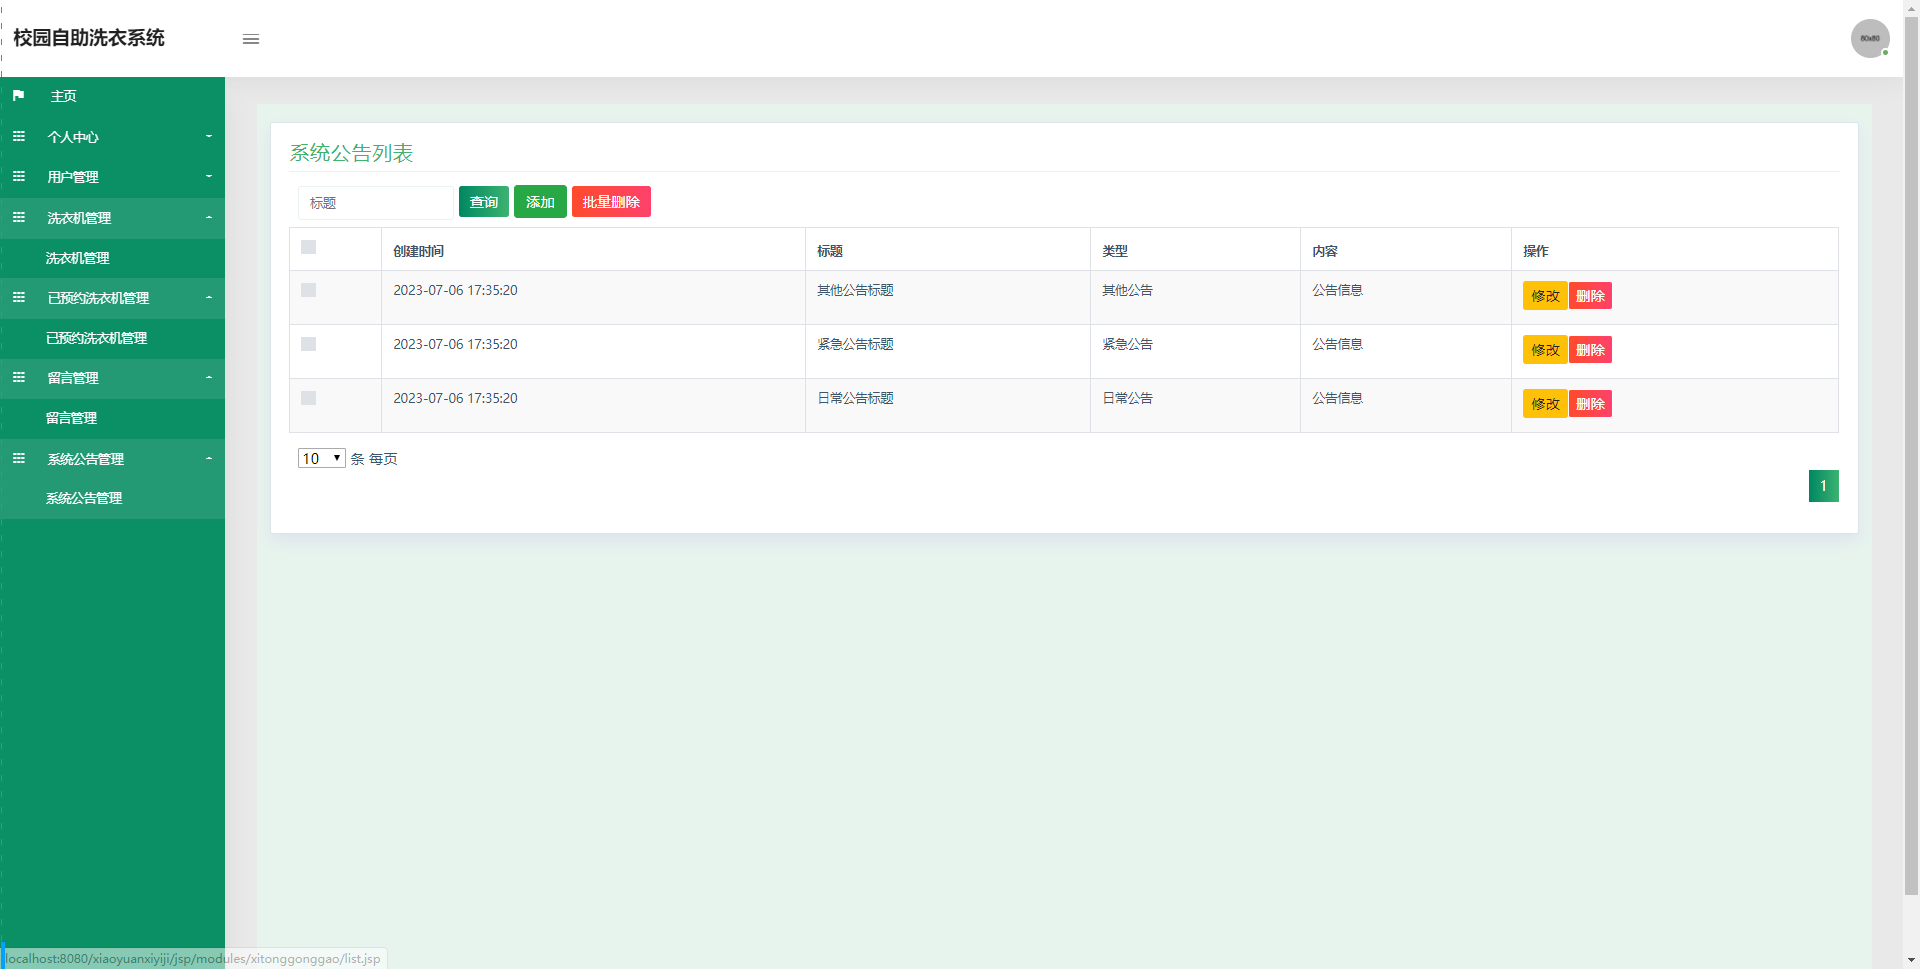The width and height of the screenshot is (1920, 969).
Task: Click 删除 for 其他公告标题 row
Action: point(1590,296)
